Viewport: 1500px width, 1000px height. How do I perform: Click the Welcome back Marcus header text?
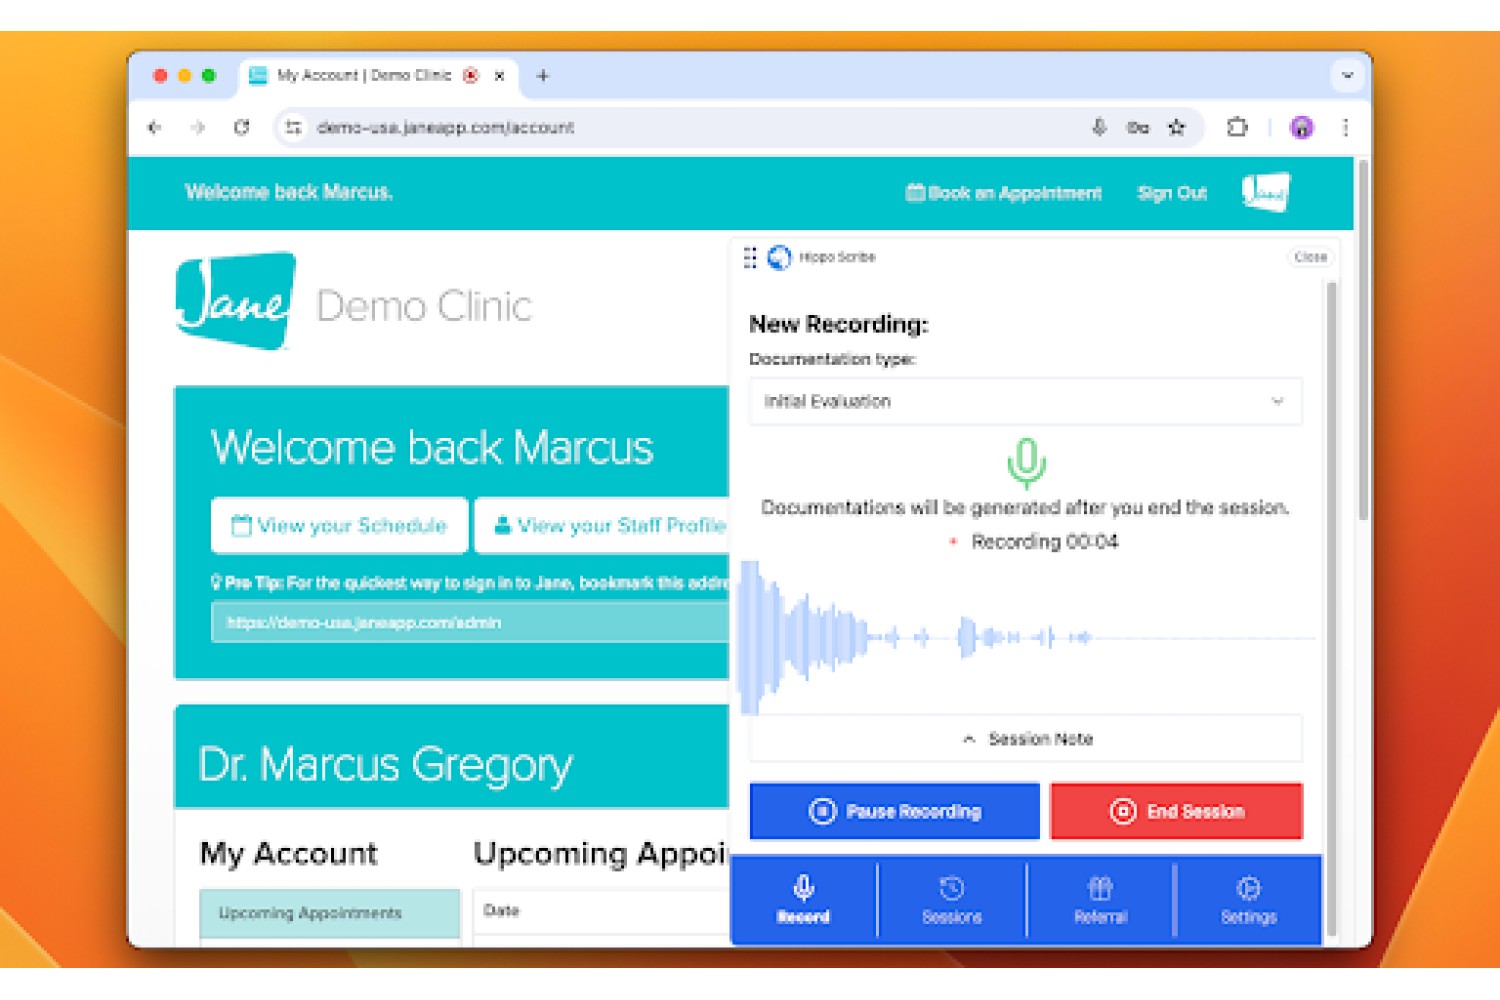[x=289, y=192]
